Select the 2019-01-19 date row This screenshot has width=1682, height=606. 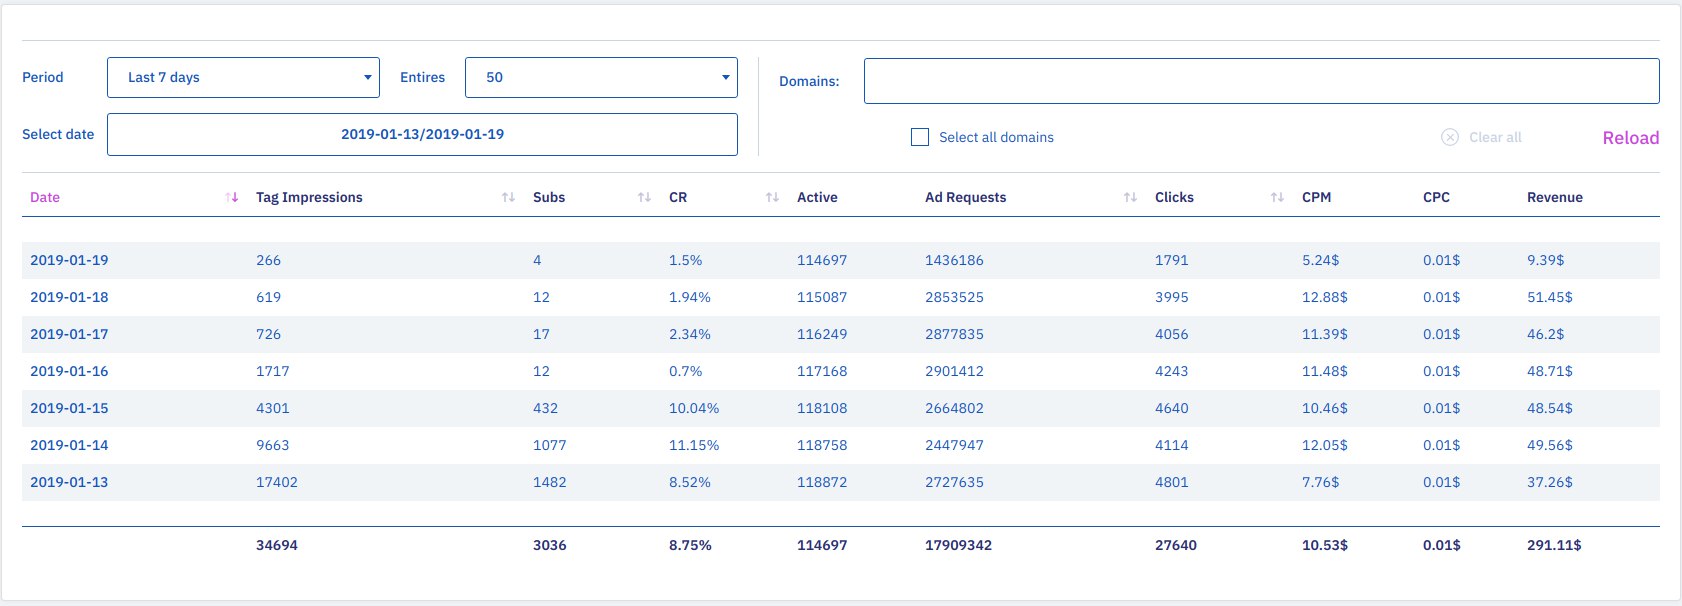(x=841, y=260)
